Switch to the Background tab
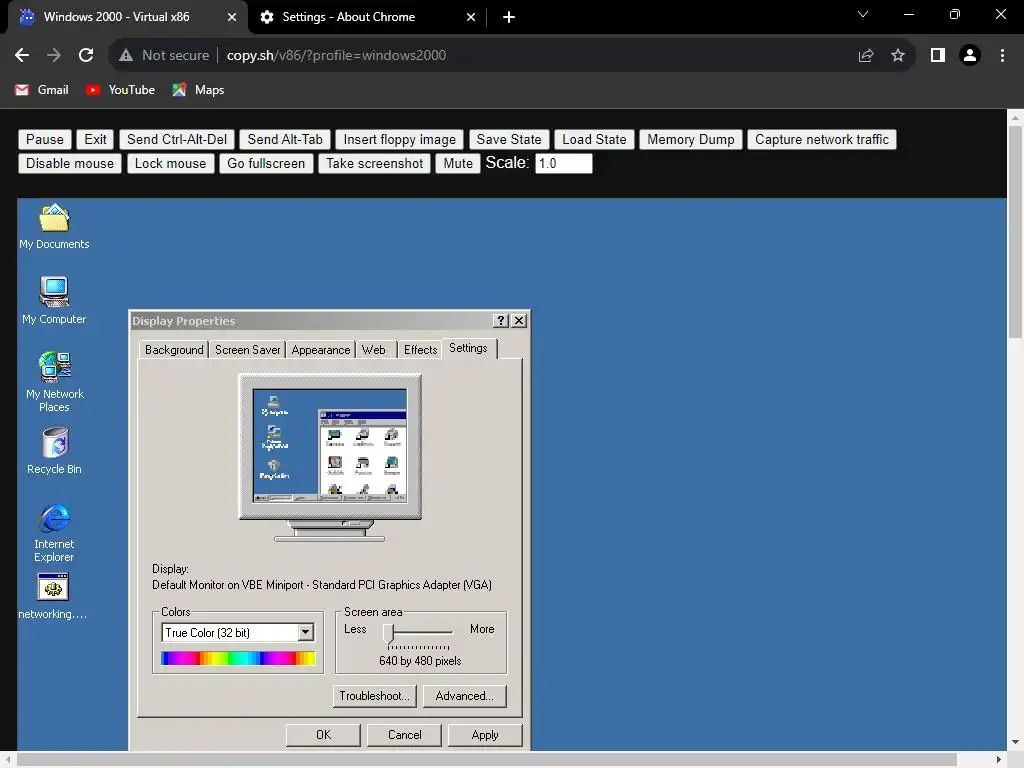The height and width of the screenshot is (768, 1024). click(x=174, y=350)
